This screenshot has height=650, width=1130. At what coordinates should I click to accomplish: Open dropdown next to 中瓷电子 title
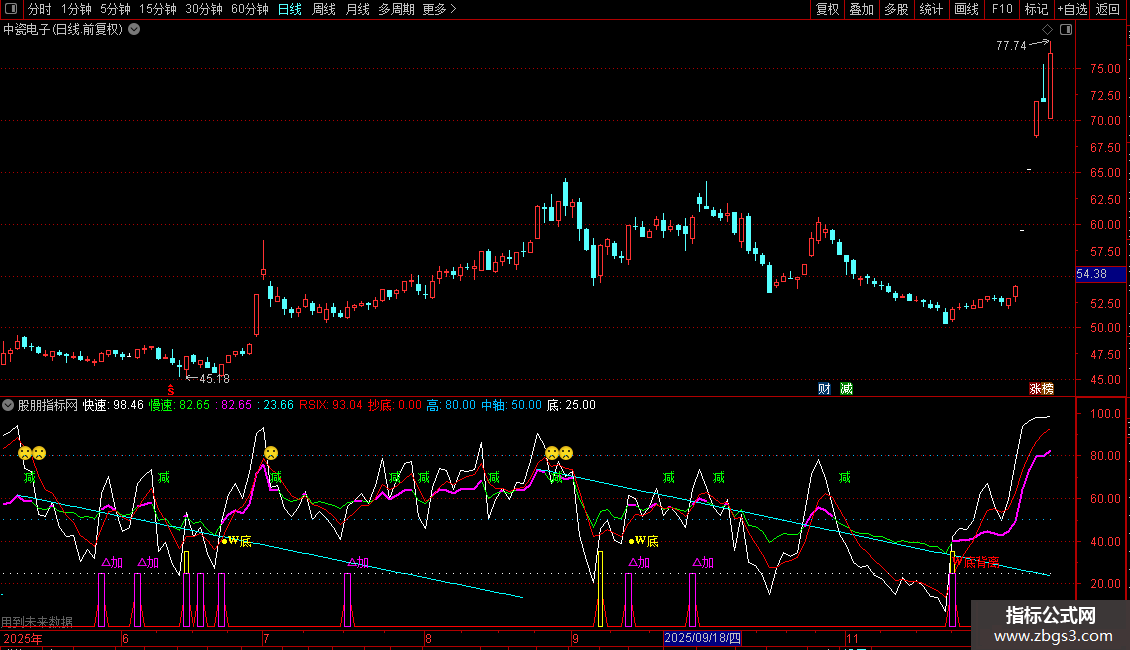click(134, 29)
